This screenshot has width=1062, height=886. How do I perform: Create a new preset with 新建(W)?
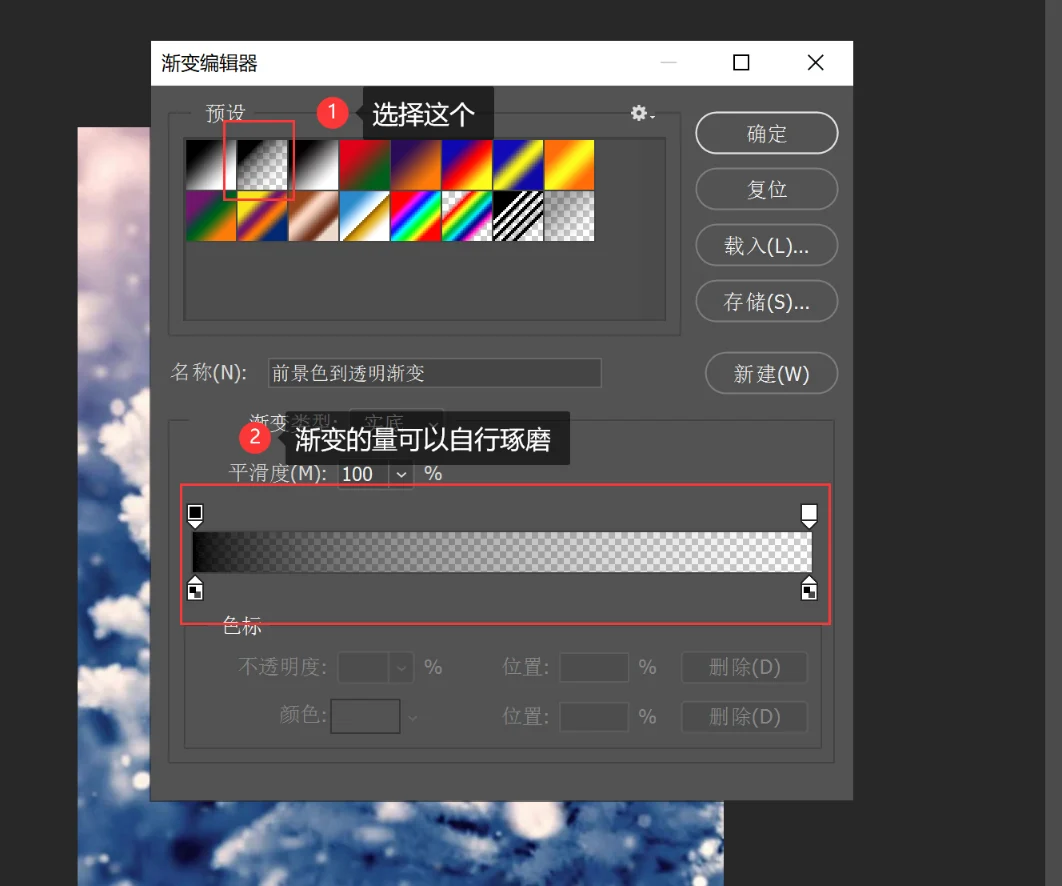[770, 373]
